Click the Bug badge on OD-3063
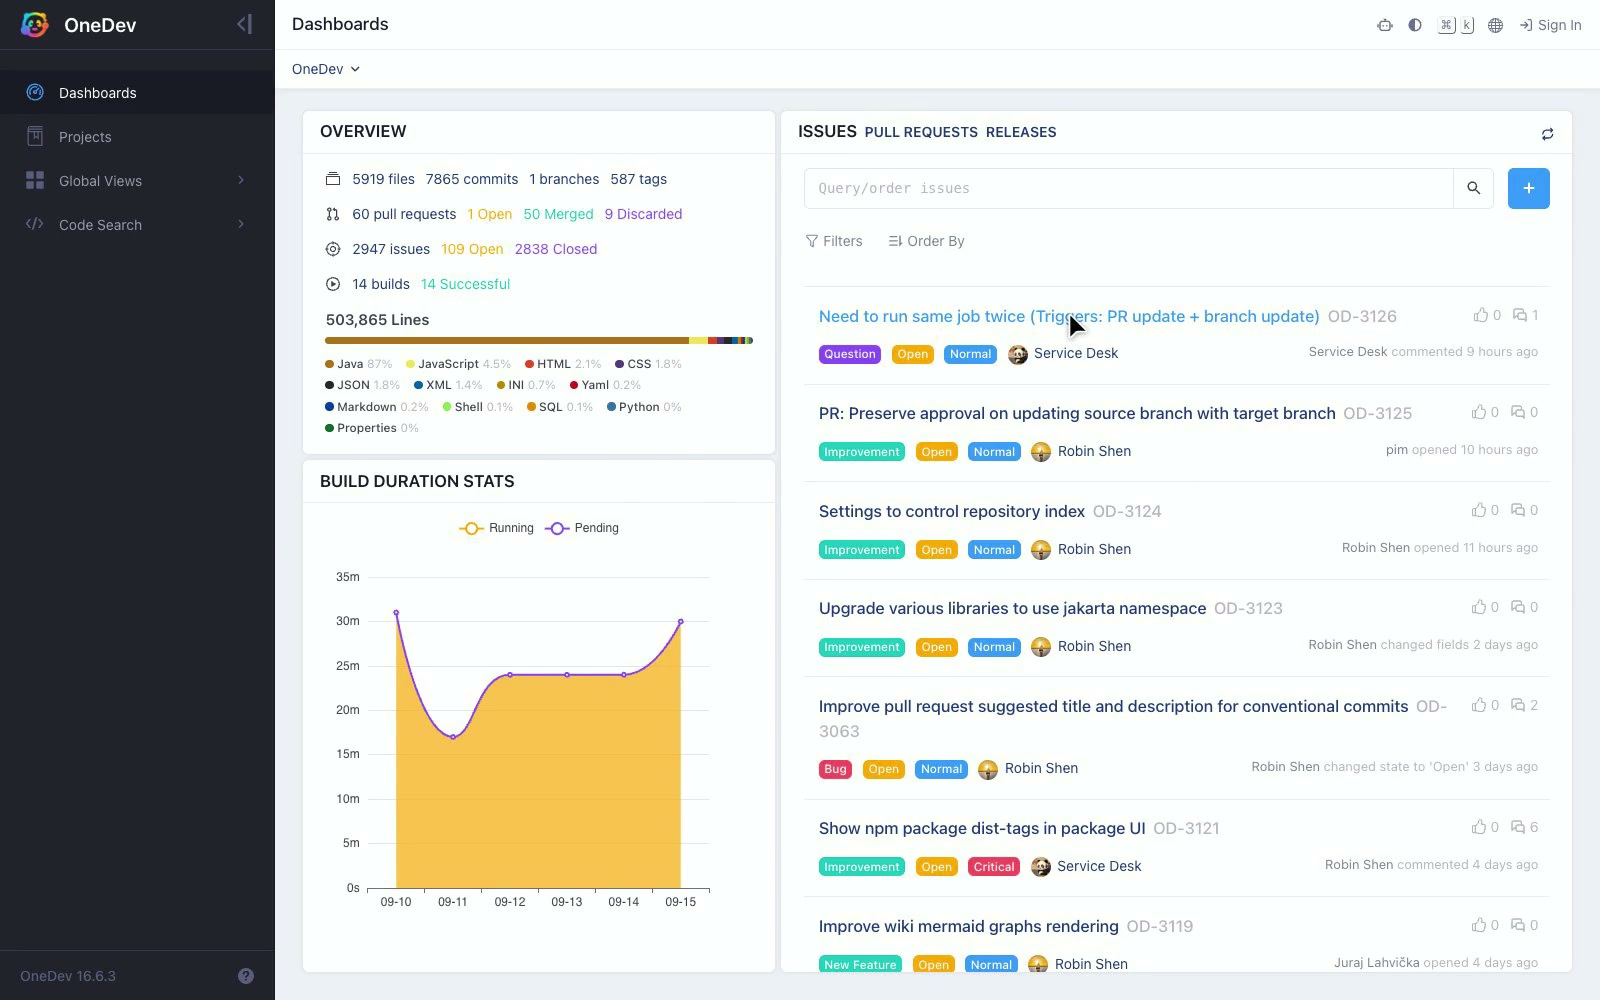Viewport: 1600px width, 1000px height. click(835, 769)
